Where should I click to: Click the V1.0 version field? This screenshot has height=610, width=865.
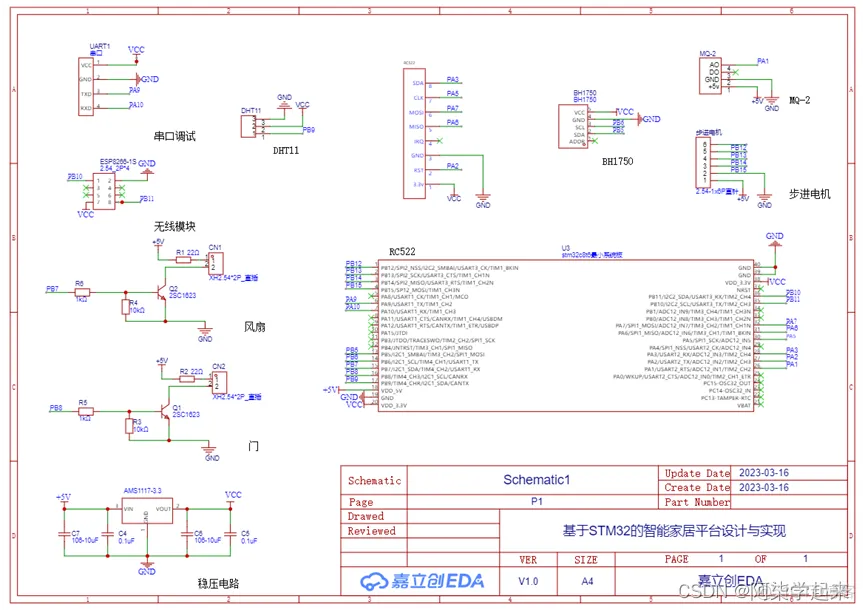coord(528,581)
